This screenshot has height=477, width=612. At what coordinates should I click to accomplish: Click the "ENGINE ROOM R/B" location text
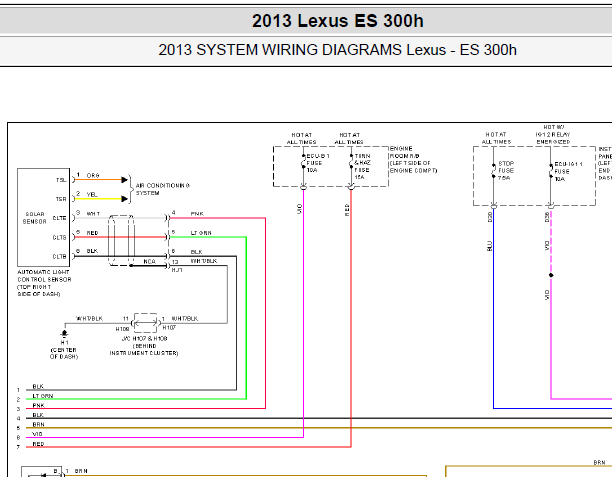[x=404, y=152]
